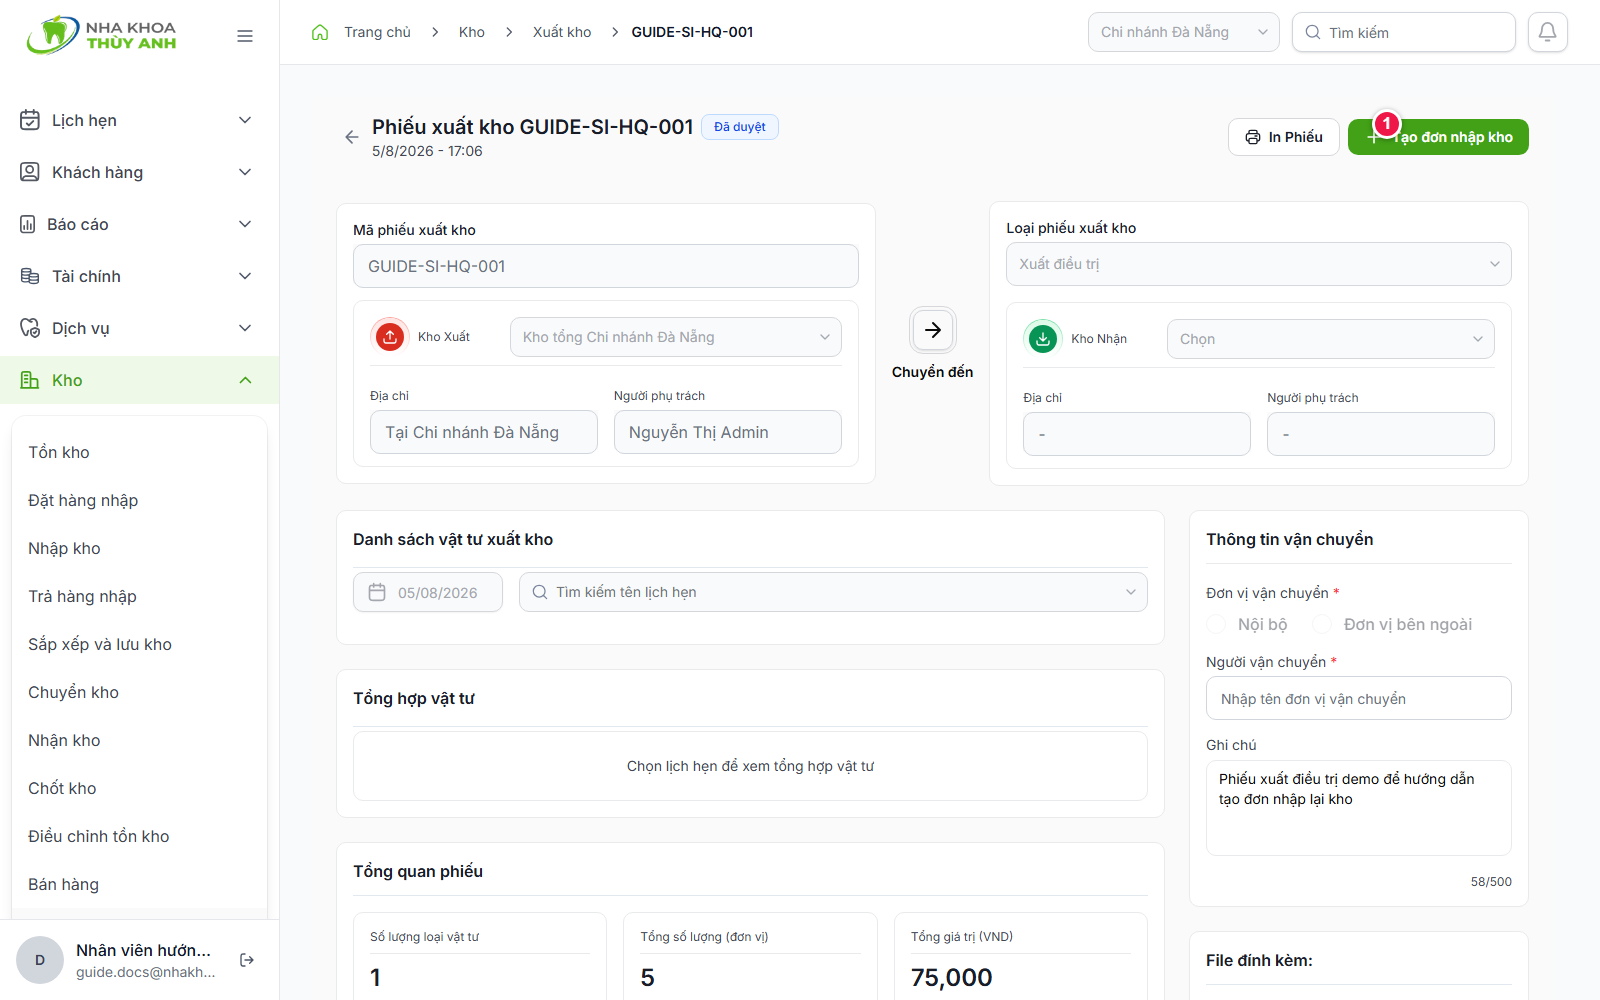The image size is (1600, 1000).
Task: Open the Tìm kiếm tên lịch hẹn dropdown
Action: [833, 592]
